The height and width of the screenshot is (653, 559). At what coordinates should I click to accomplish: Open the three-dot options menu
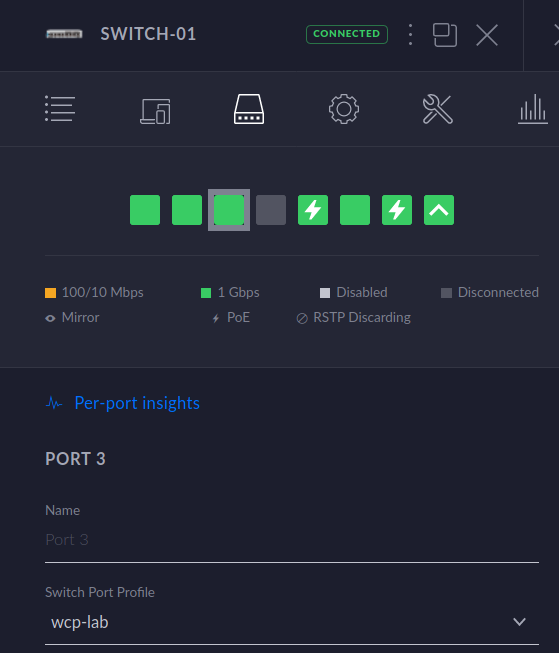(x=410, y=34)
